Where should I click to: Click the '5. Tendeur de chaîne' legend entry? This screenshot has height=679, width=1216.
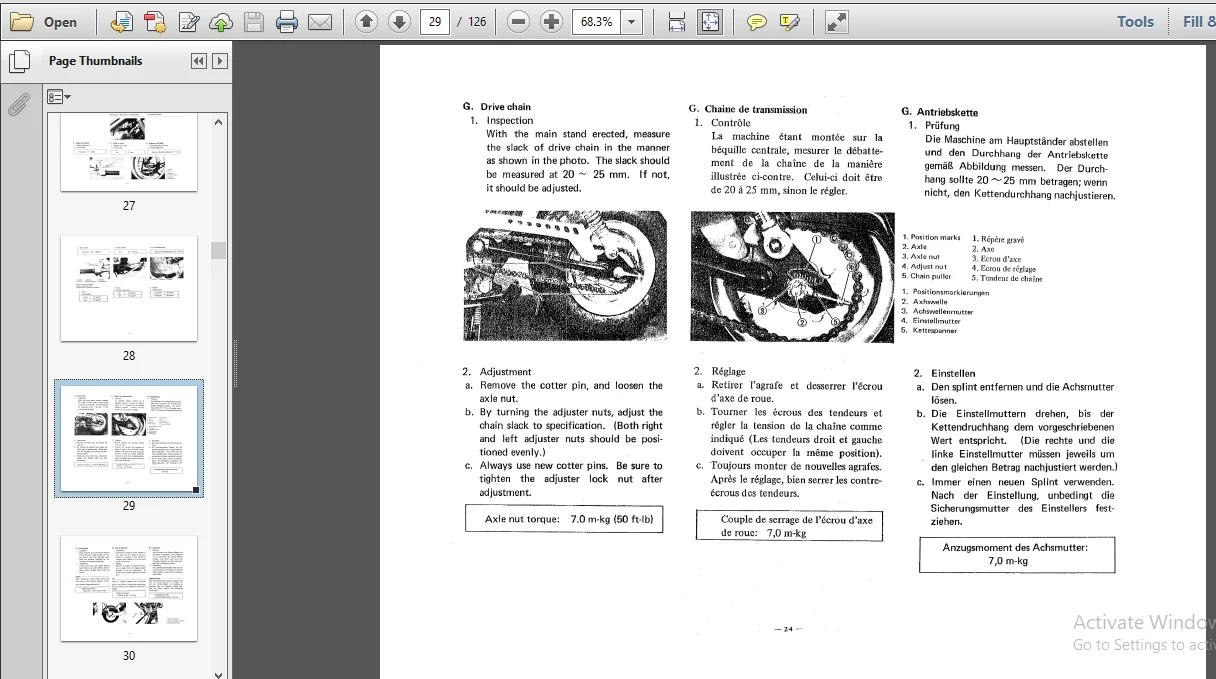click(x=1007, y=278)
